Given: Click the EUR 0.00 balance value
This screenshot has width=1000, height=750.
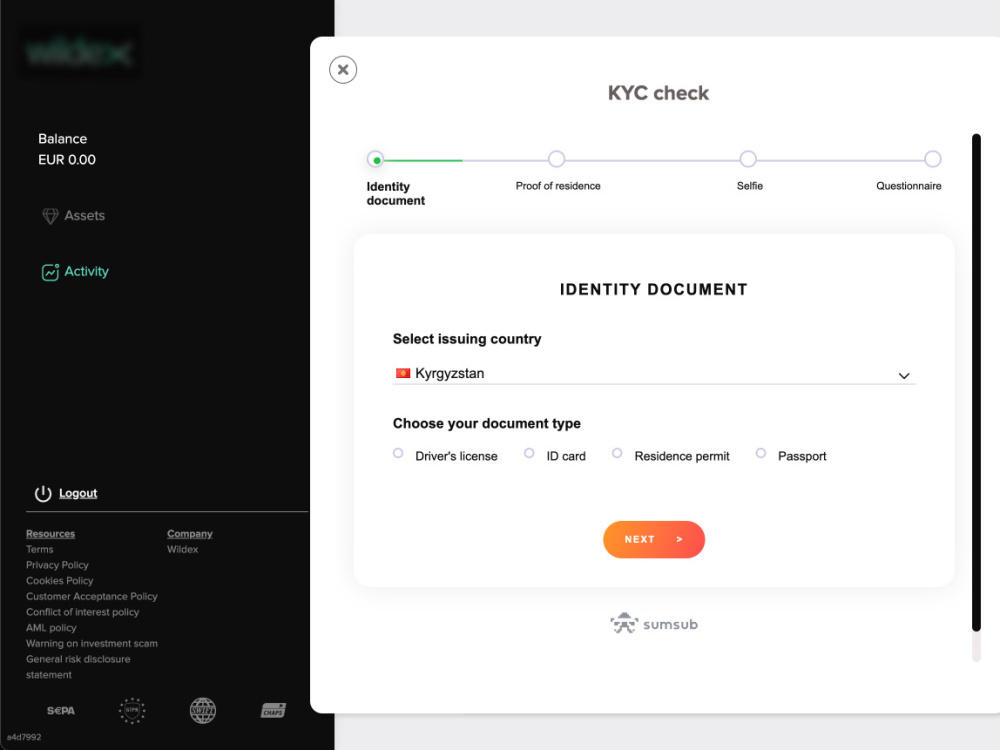Looking at the screenshot, I should point(67,159).
